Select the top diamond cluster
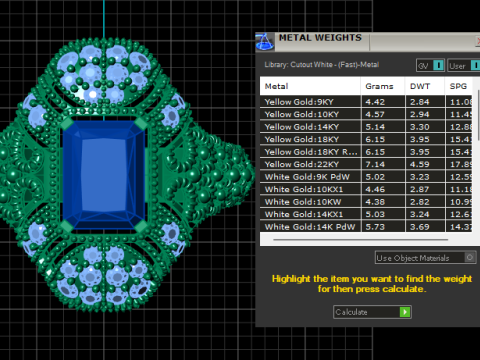480x360 pixels. pyautogui.click(x=104, y=75)
